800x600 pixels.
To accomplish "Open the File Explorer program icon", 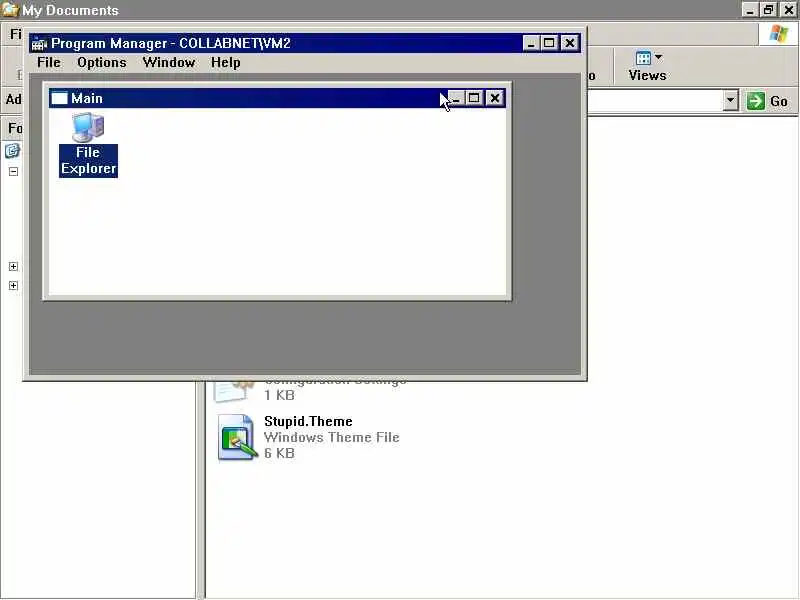I will tap(88, 145).
